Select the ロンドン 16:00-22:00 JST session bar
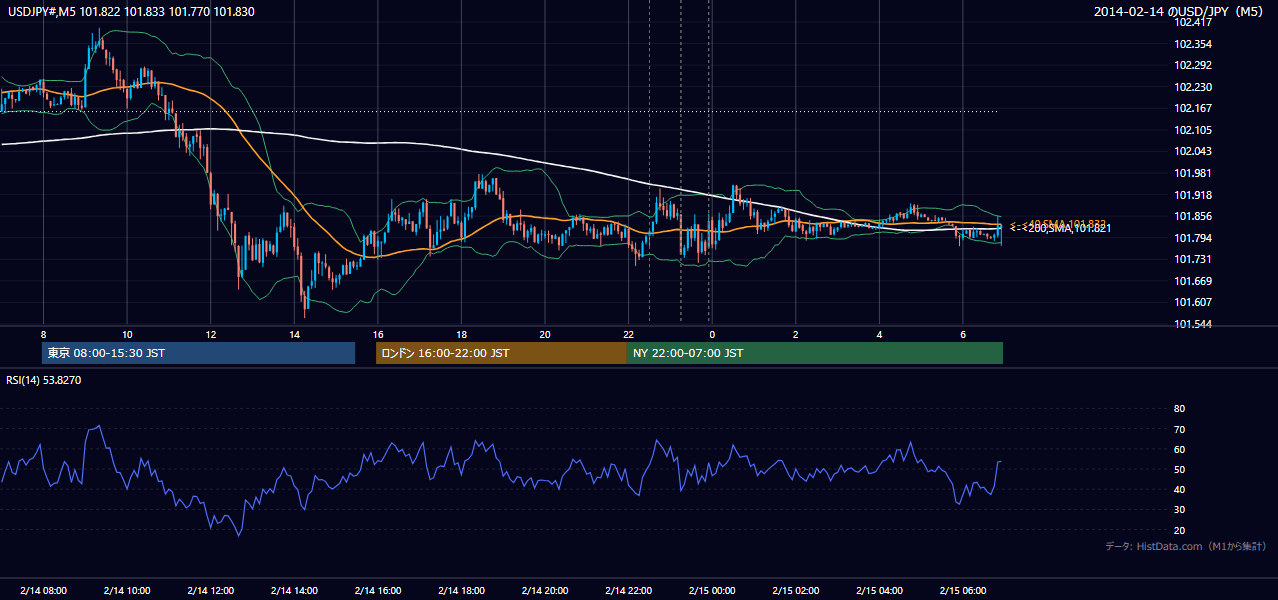 [x=501, y=353]
